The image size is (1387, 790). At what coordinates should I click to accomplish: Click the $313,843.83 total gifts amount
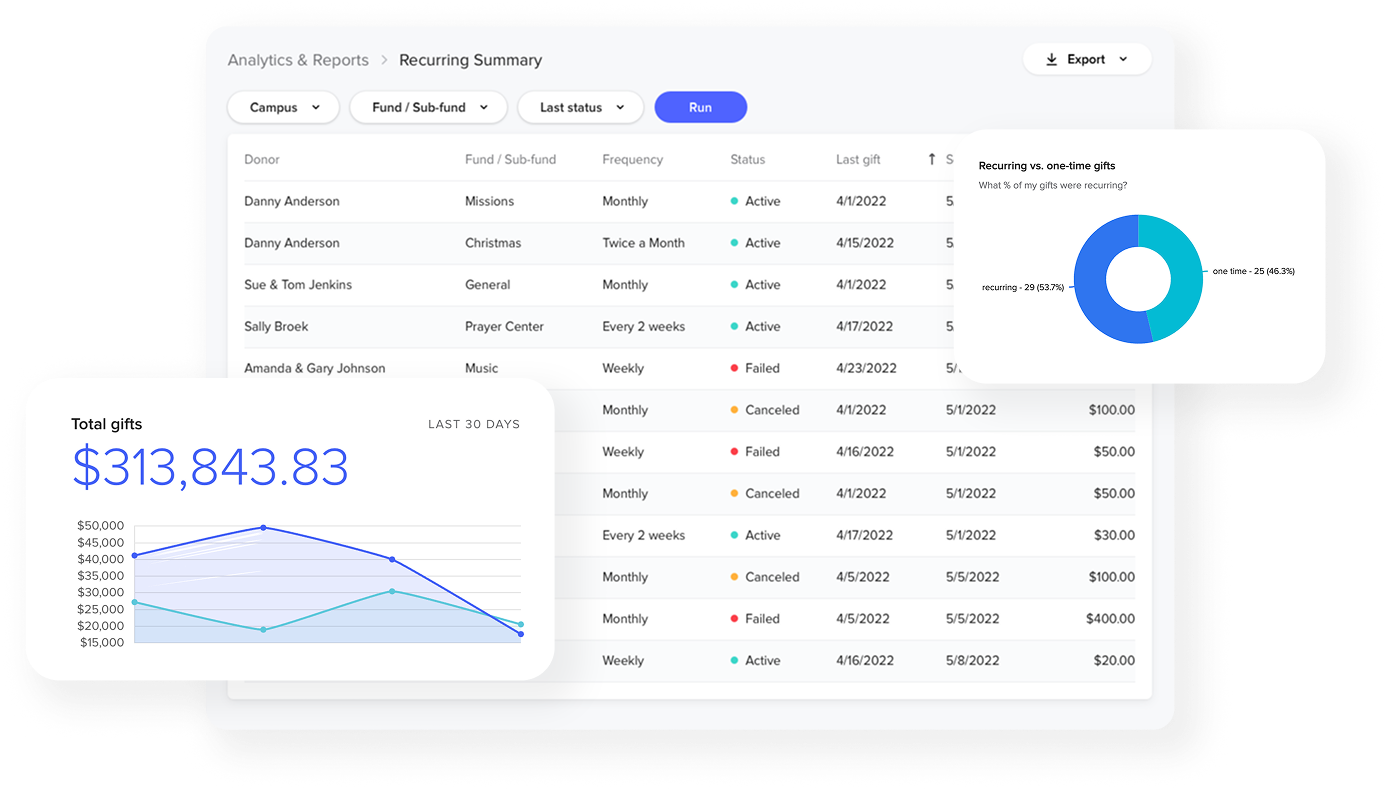click(210, 468)
